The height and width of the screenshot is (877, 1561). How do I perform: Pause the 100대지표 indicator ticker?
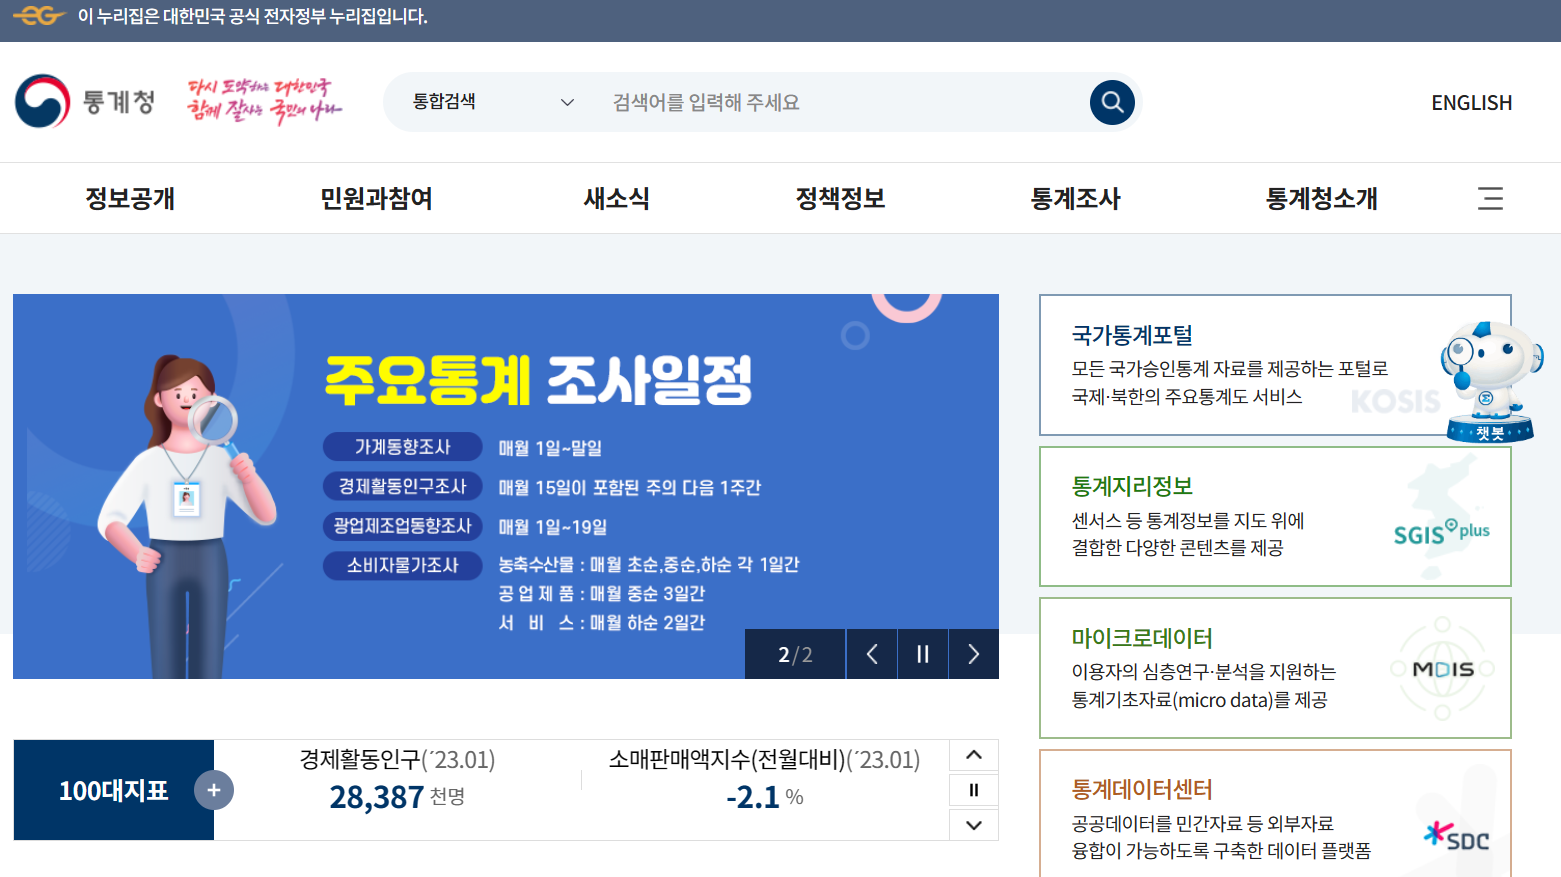(x=972, y=790)
